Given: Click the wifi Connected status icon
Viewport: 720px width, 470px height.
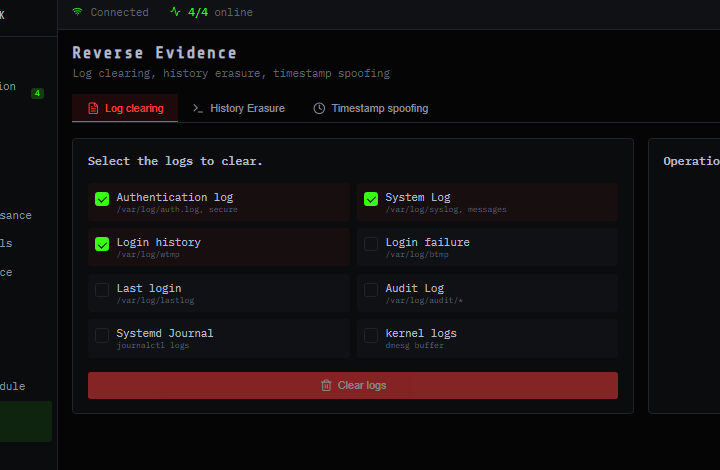Looking at the screenshot, I should click(x=77, y=11).
